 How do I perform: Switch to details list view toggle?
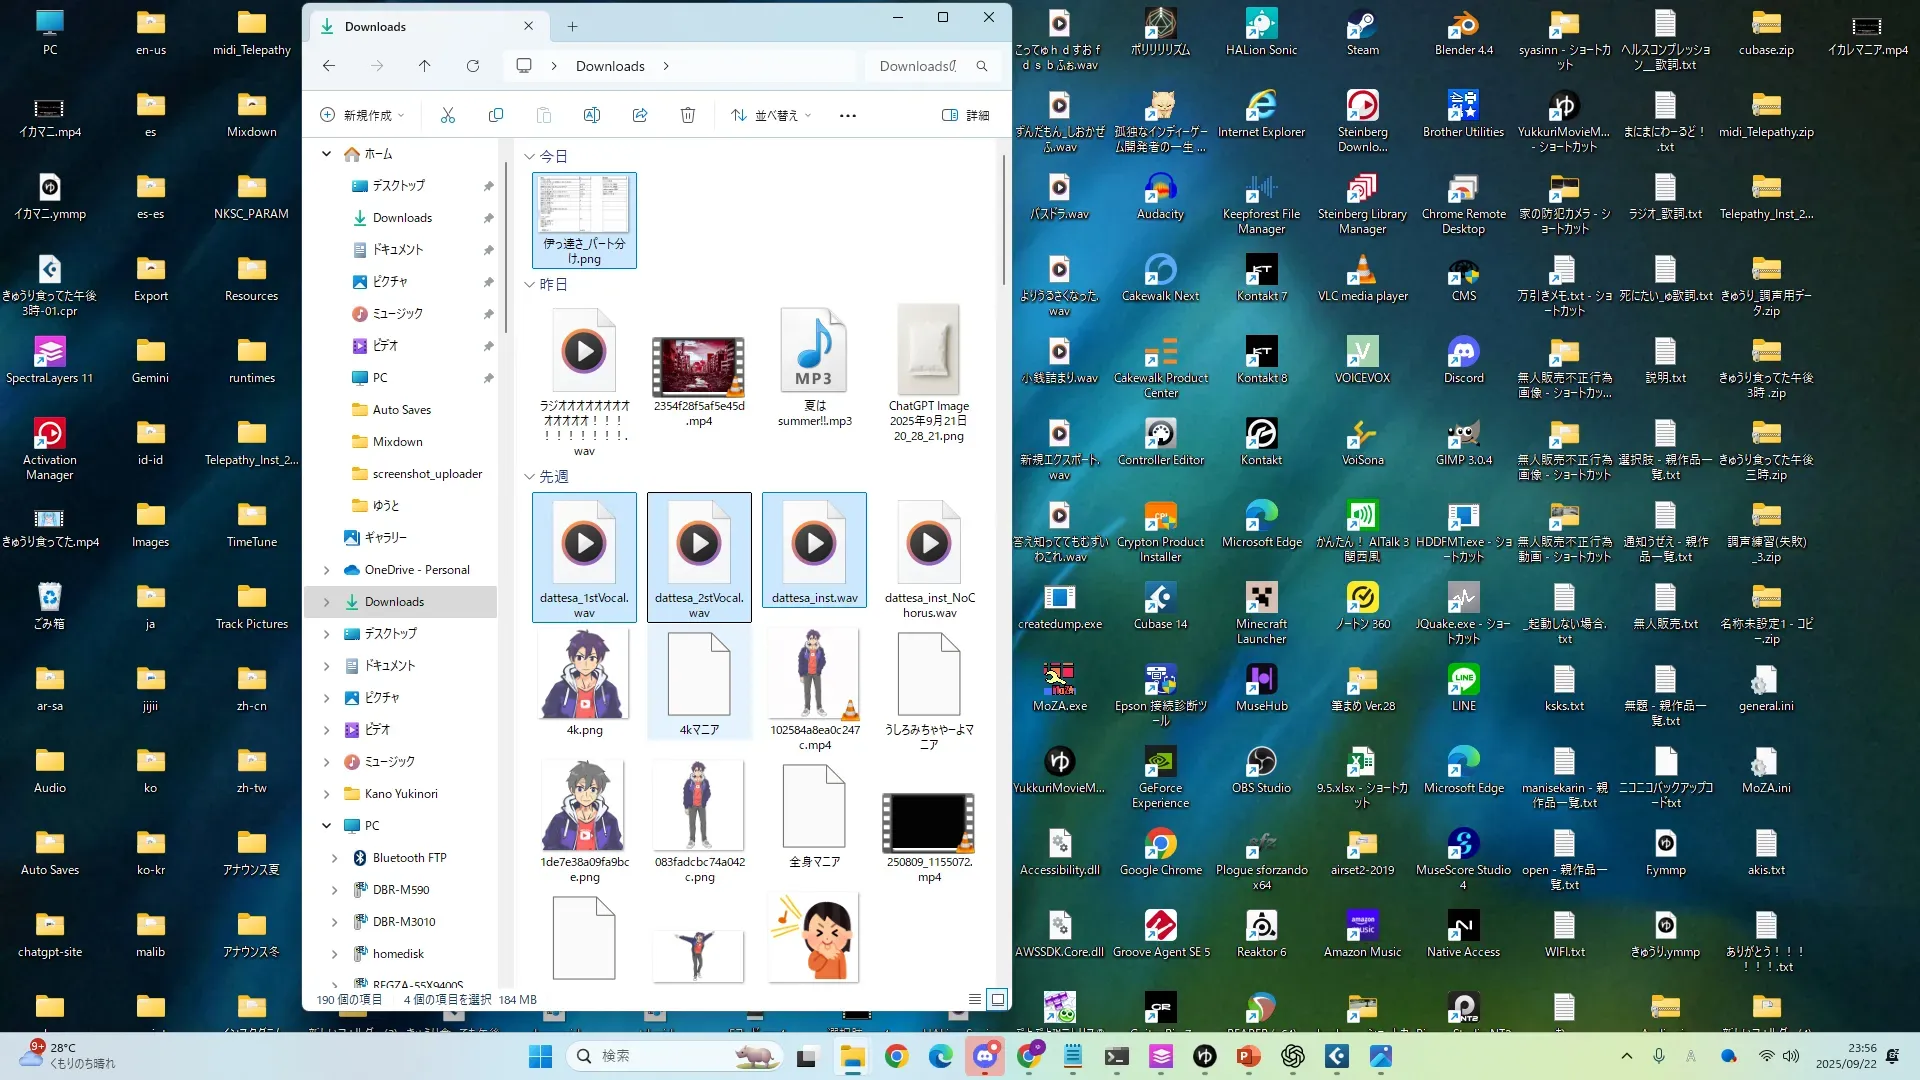pyautogui.click(x=975, y=999)
